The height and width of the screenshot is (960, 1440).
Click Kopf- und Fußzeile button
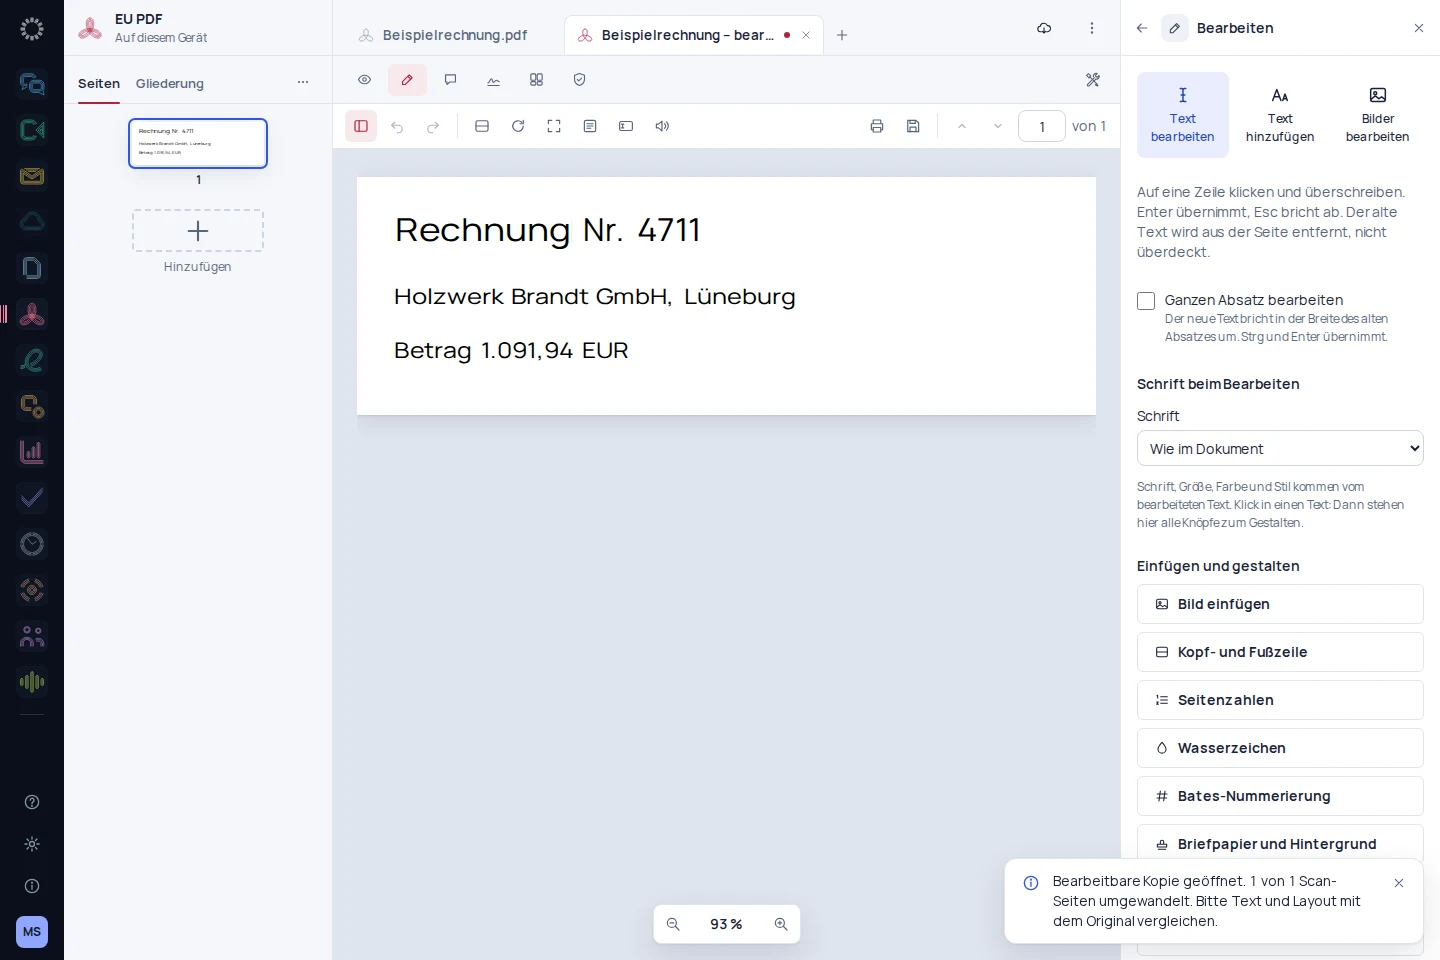(x=1280, y=652)
